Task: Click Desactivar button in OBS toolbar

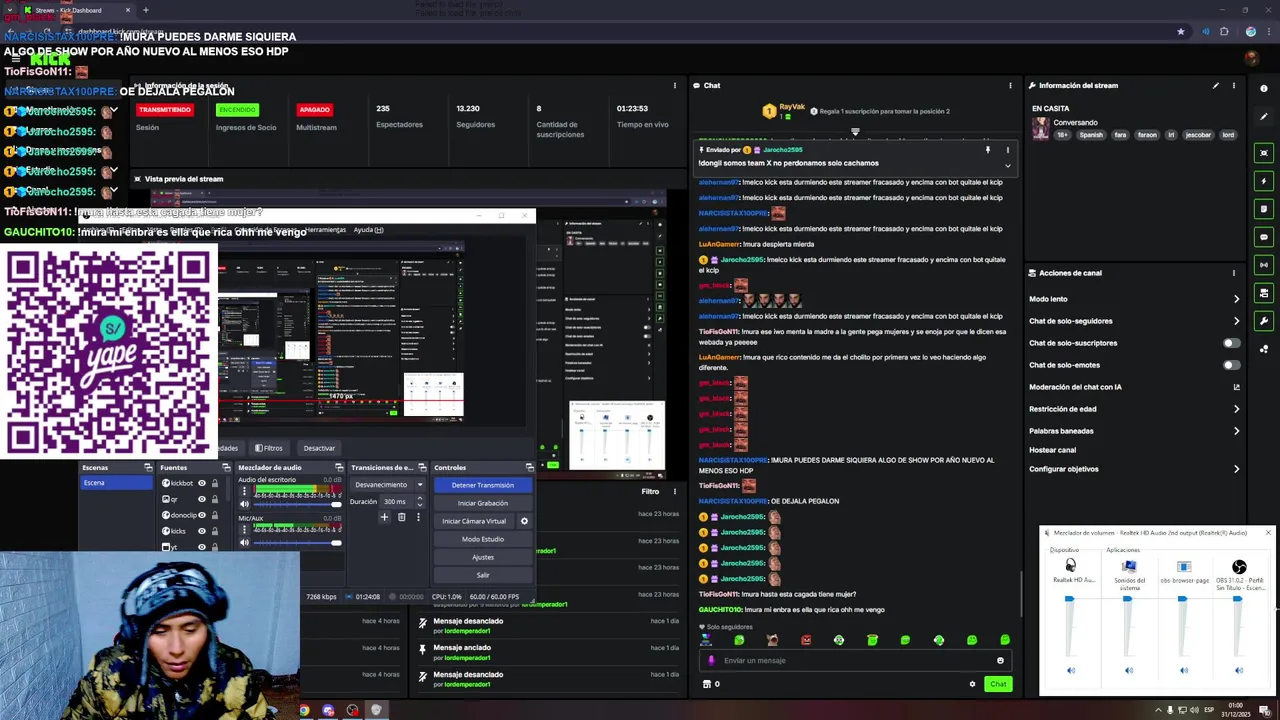Action: coord(319,448)
